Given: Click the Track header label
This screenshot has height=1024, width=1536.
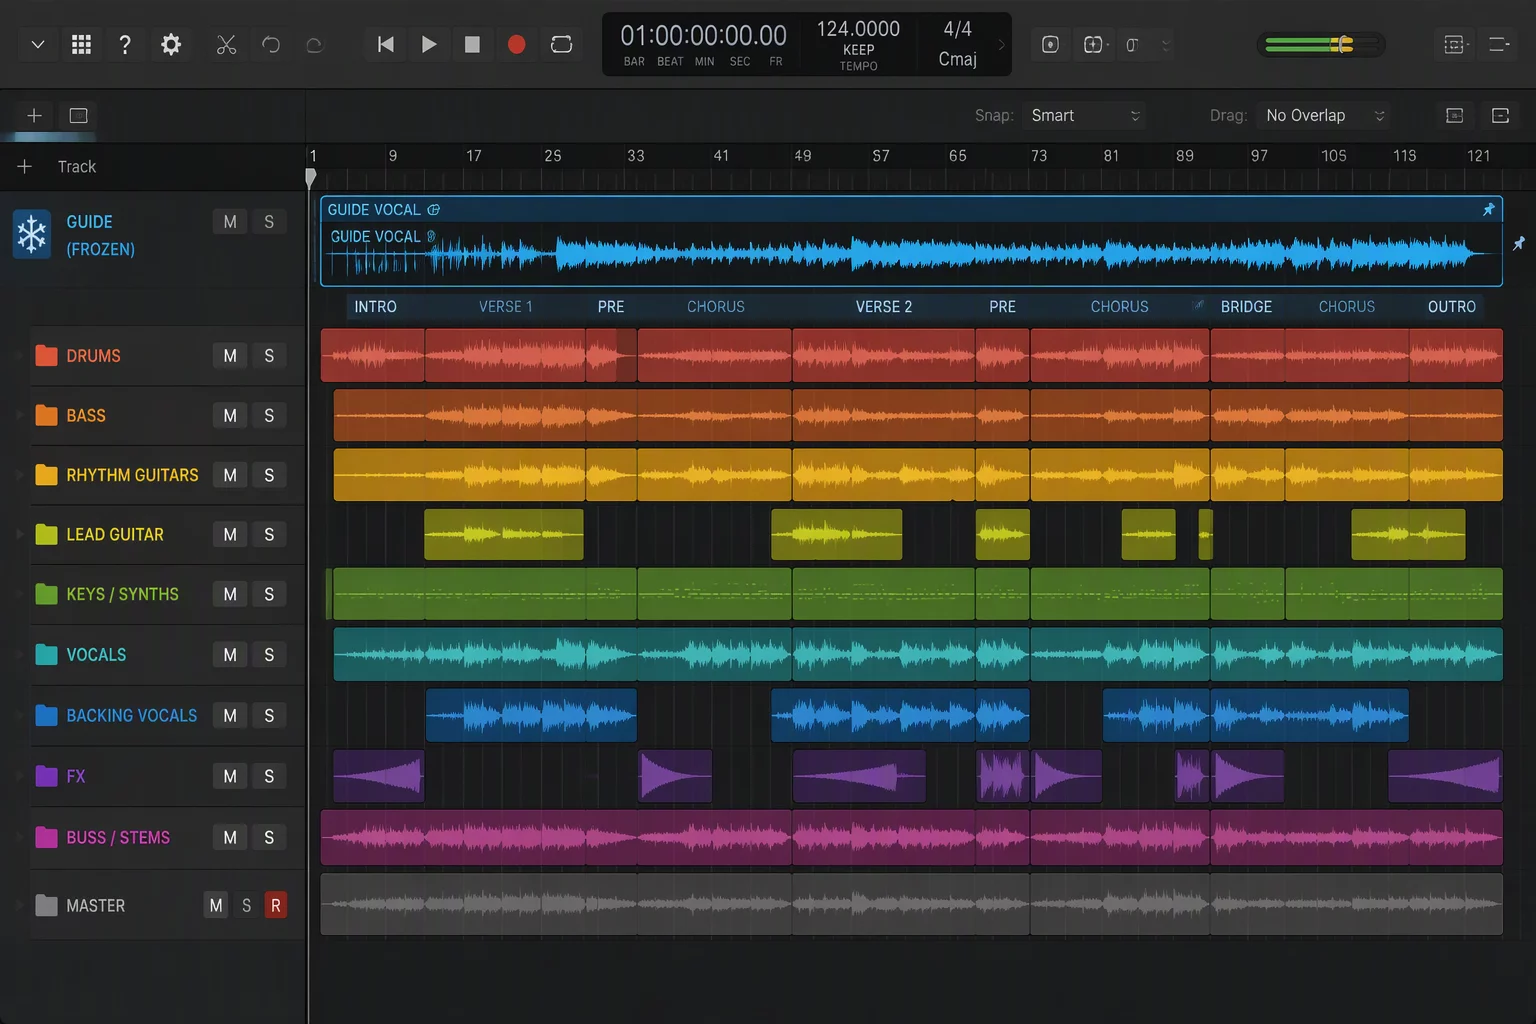Looking at the screenshot, I should (x=77, y=167).
